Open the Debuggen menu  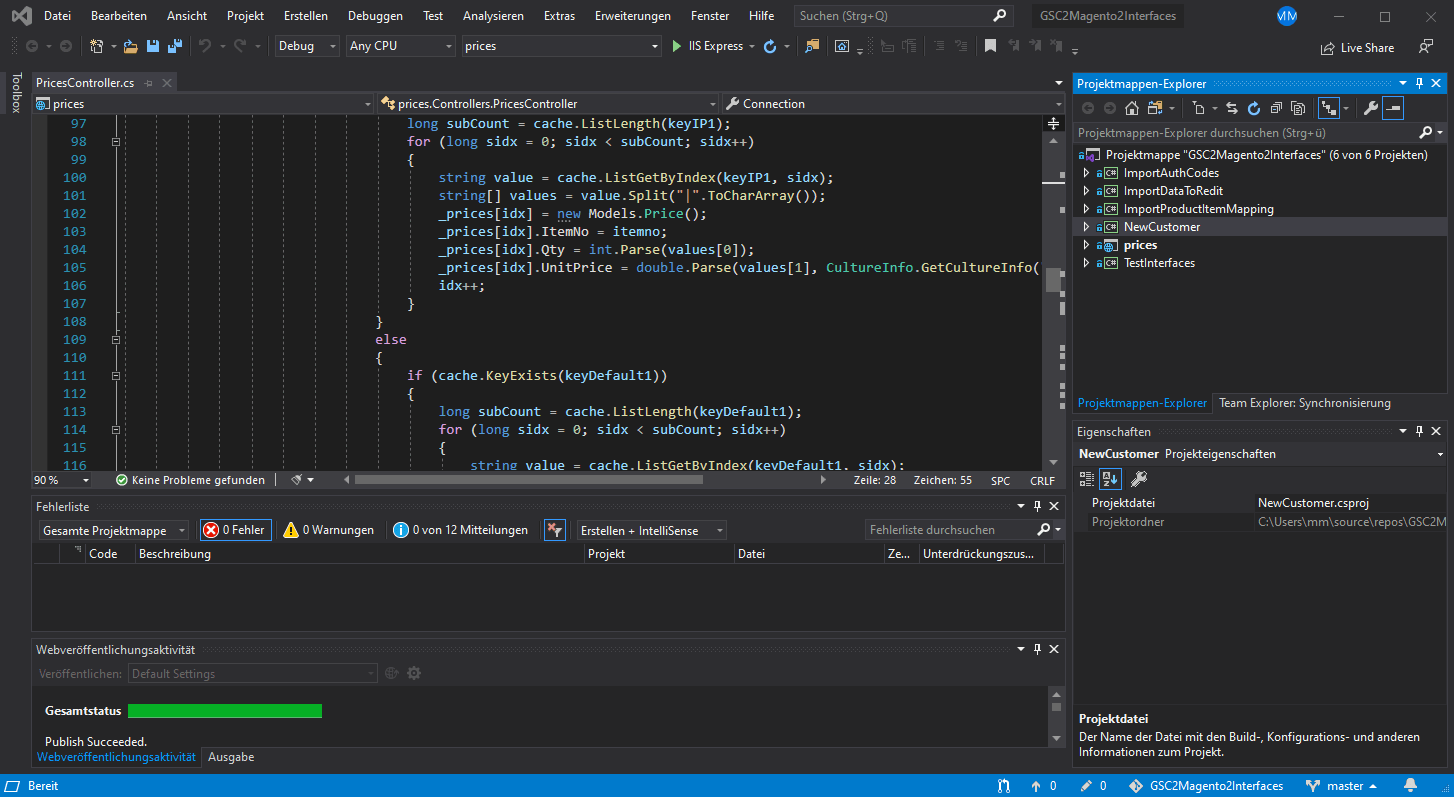(x=375, y=16)
